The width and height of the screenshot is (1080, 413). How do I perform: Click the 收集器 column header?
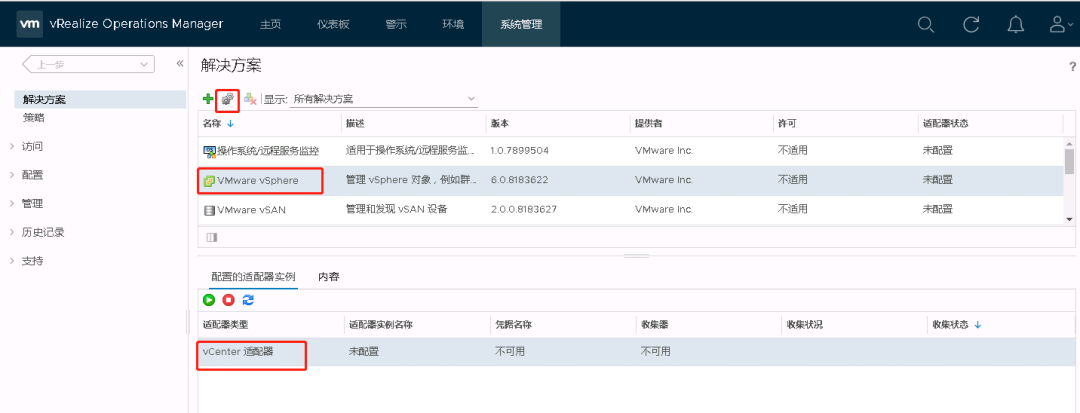pos(707,324)
